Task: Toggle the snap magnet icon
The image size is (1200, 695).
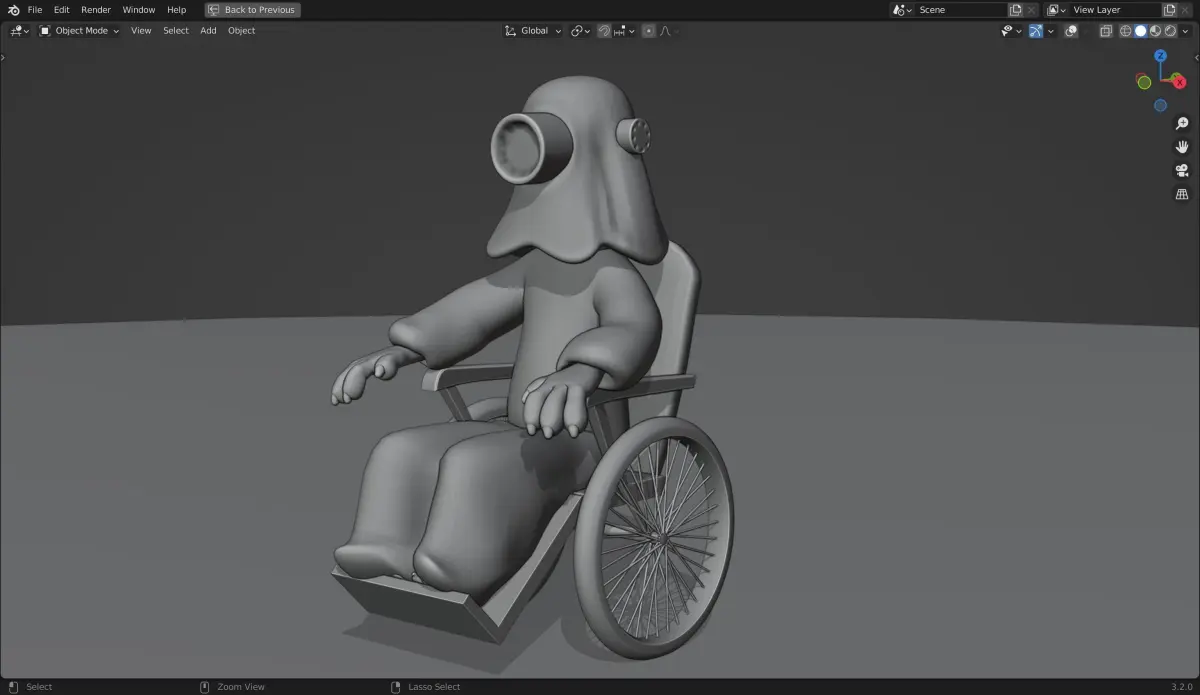Action: tap(604, 31)
